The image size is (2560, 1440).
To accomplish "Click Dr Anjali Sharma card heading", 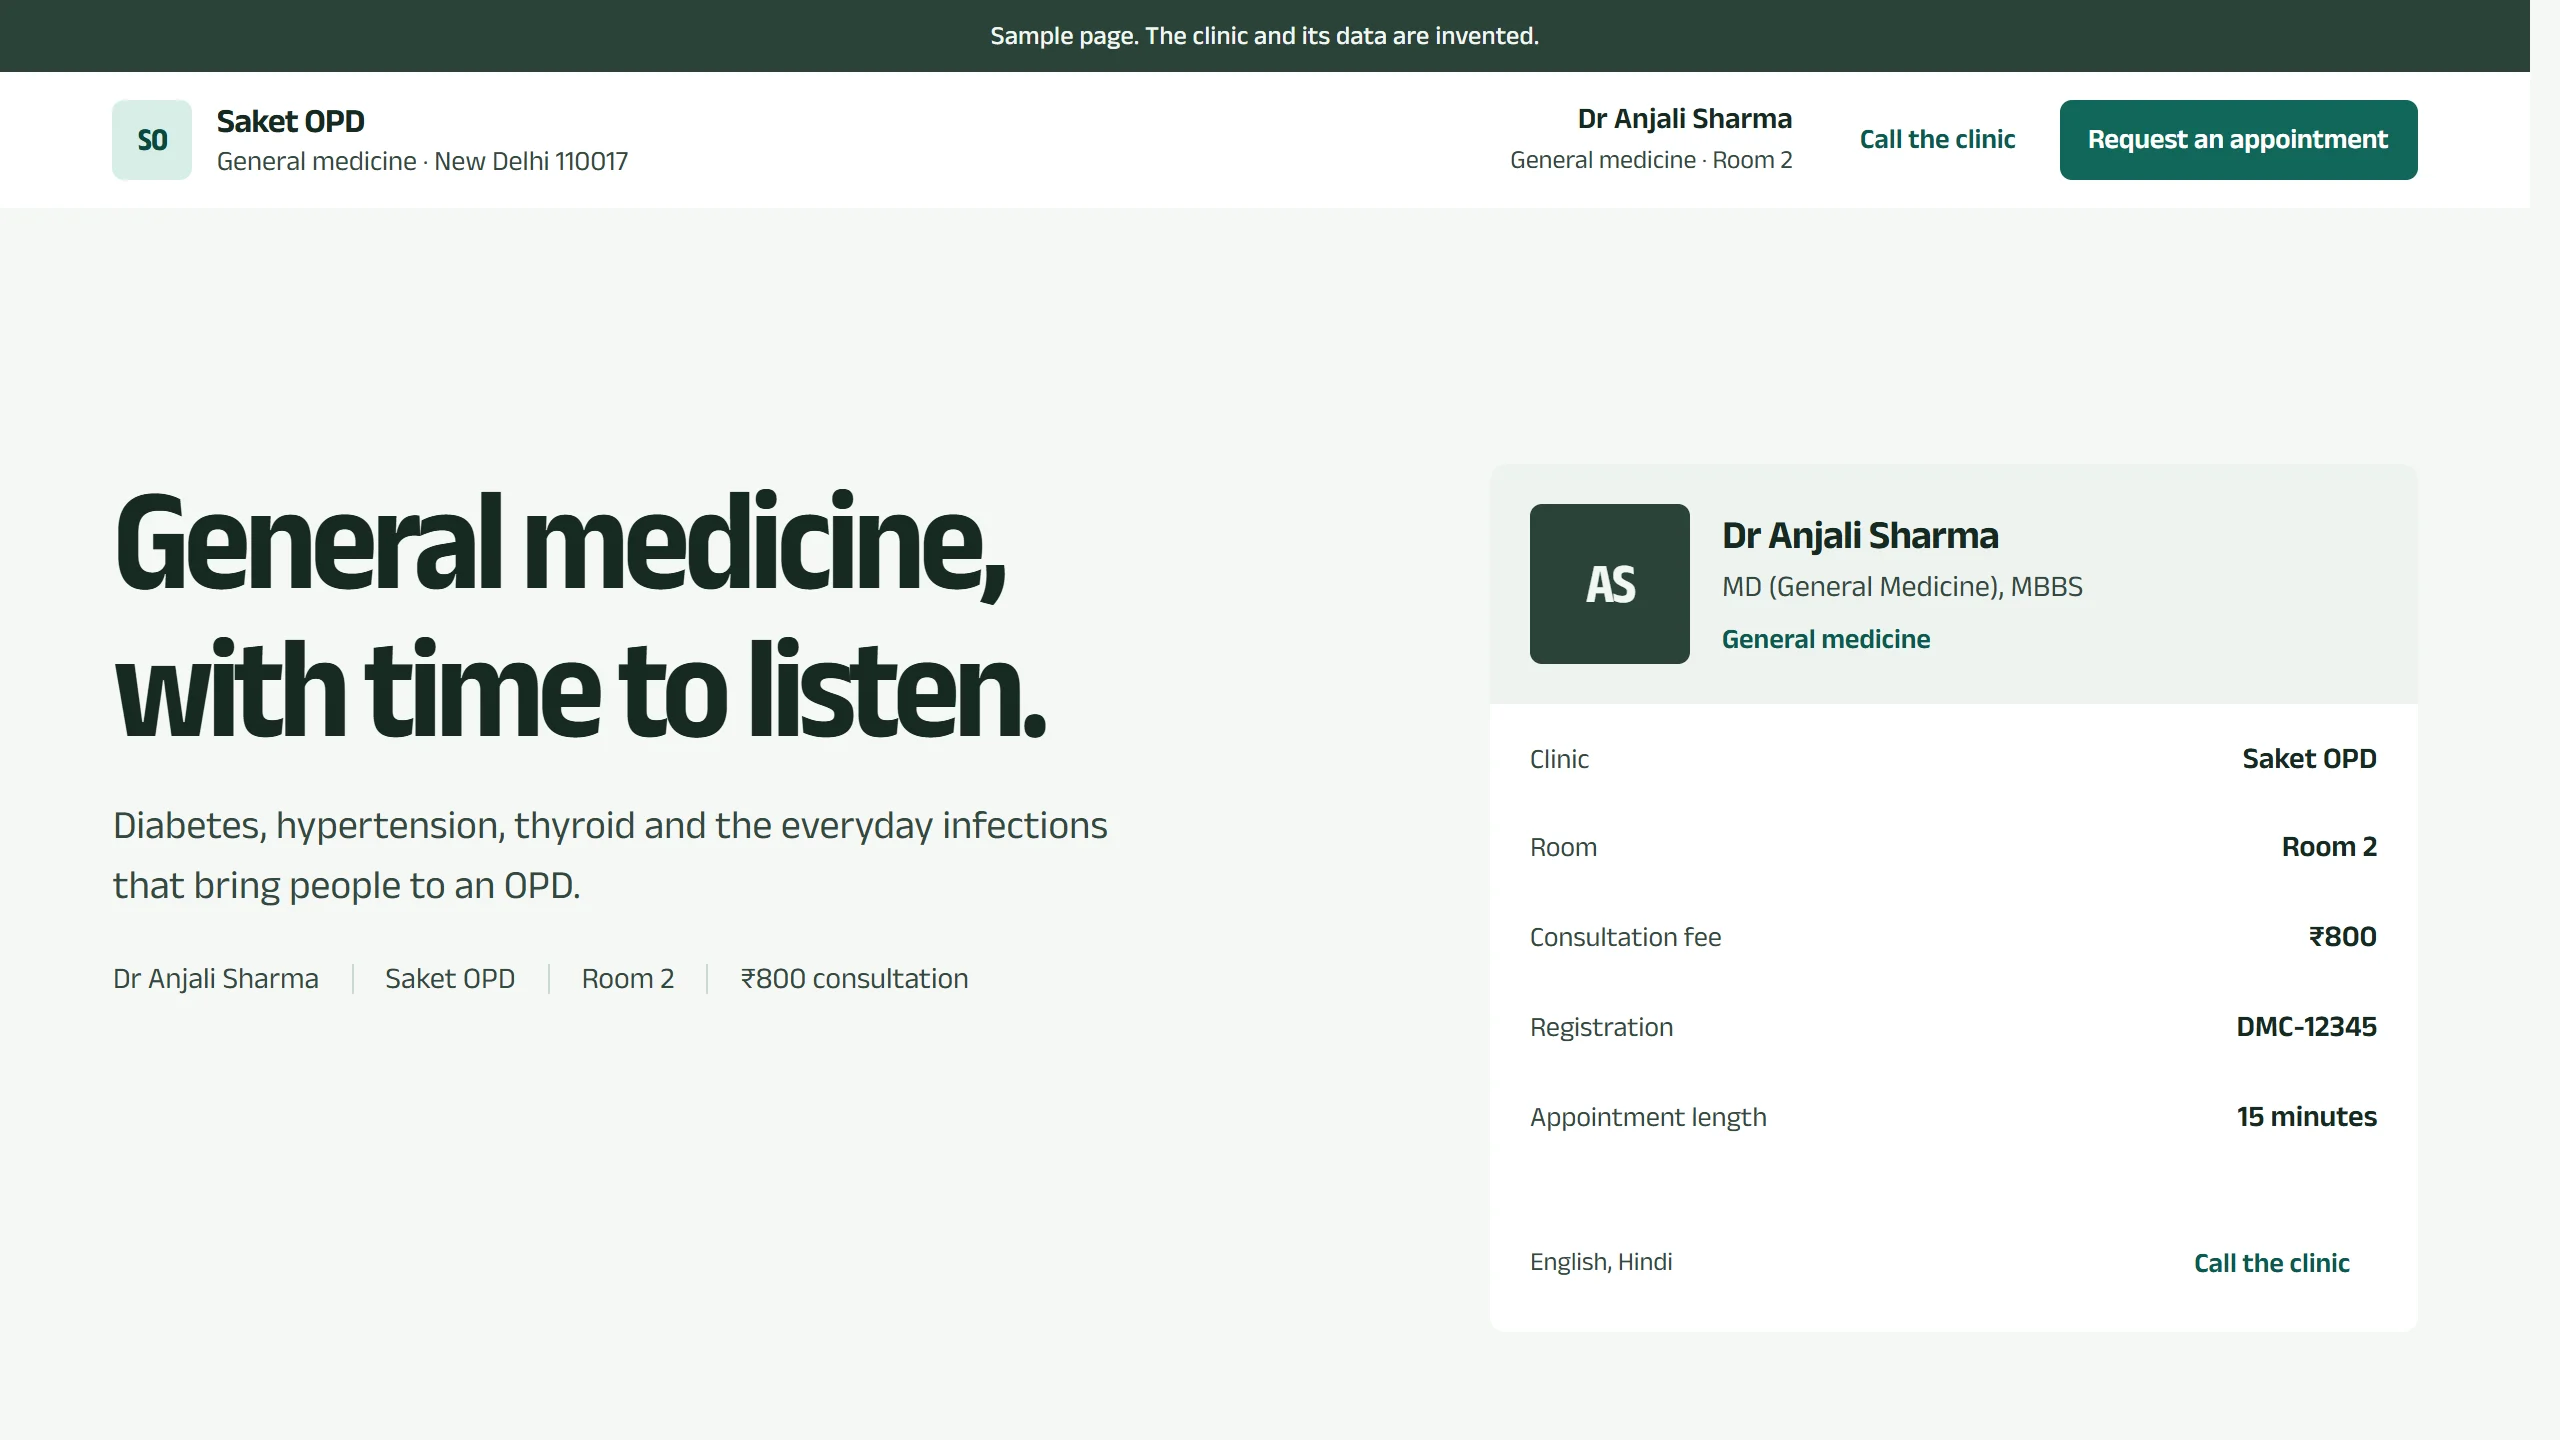I will point(1860,536).
